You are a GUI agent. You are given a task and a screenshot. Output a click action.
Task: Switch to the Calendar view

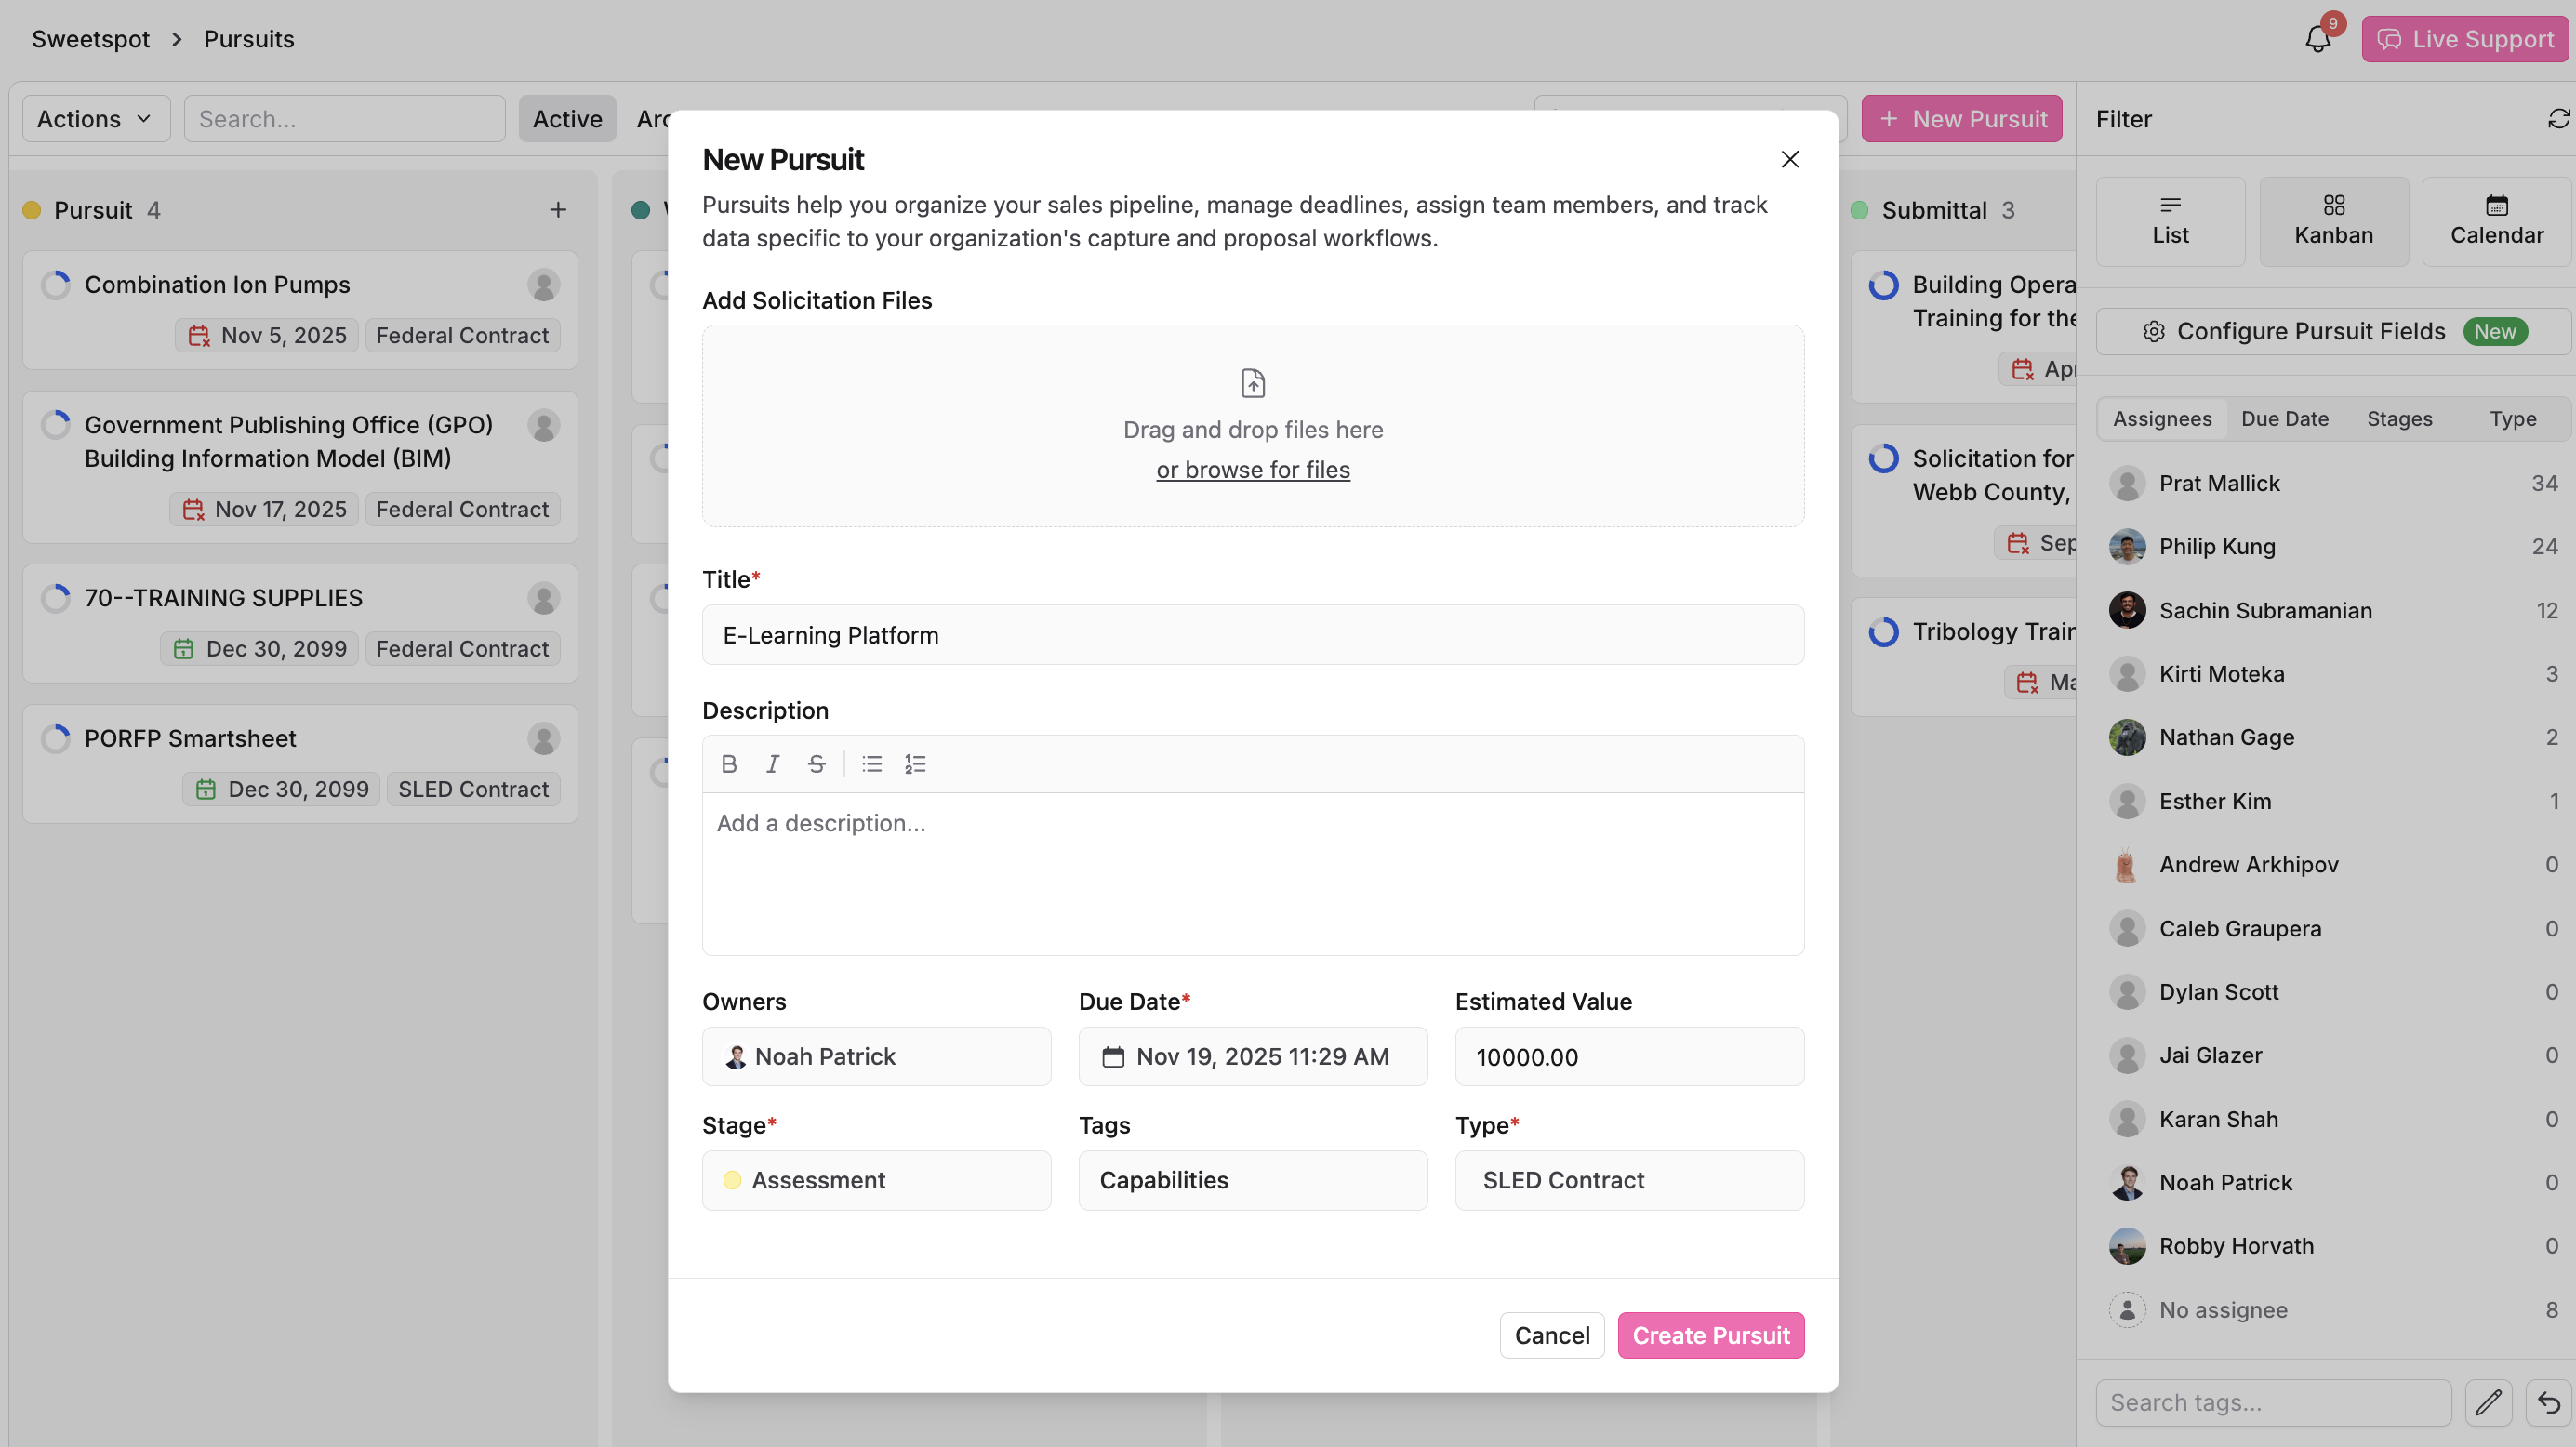[x=2496, y=221]
